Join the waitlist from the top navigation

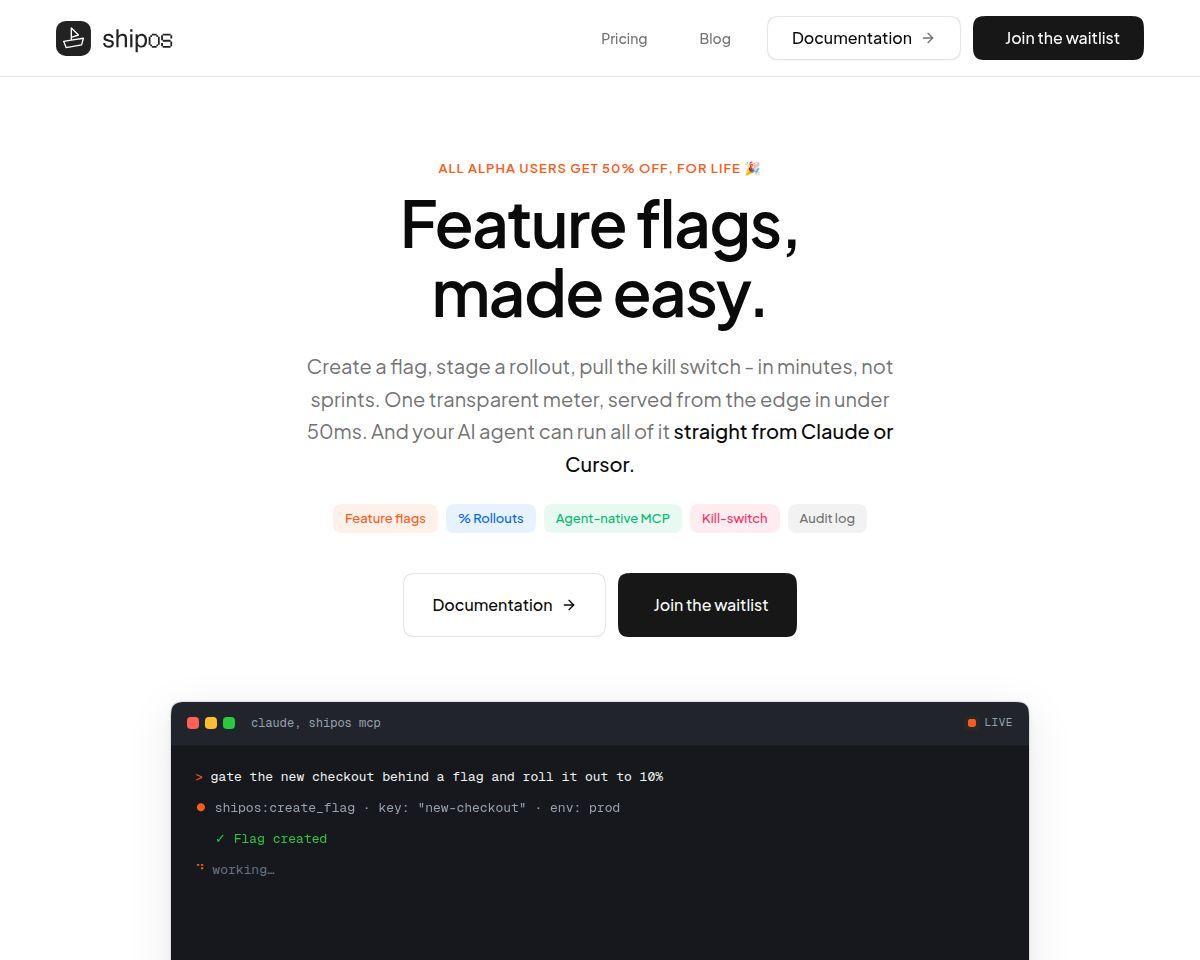[x=1058, y=38]
